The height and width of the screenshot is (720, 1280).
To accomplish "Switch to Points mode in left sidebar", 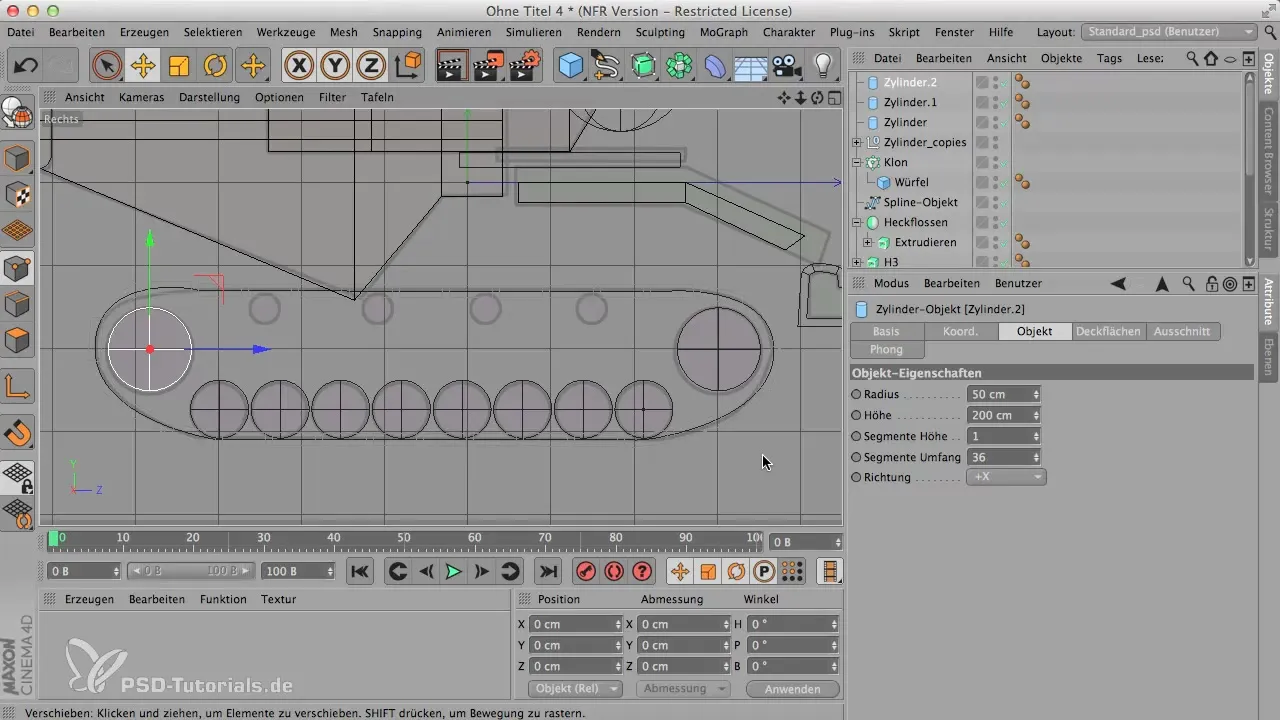I will pos(17,268).
